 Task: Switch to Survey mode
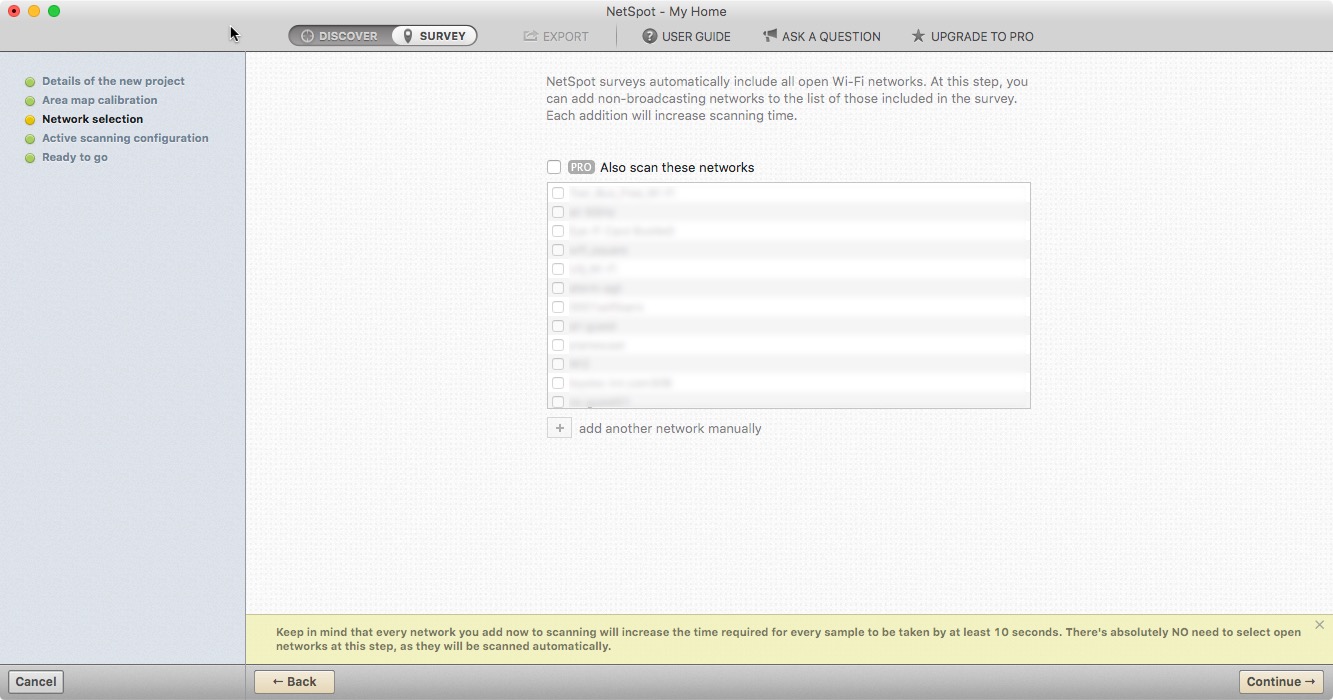pyautogui.click(x=434, y=36)
